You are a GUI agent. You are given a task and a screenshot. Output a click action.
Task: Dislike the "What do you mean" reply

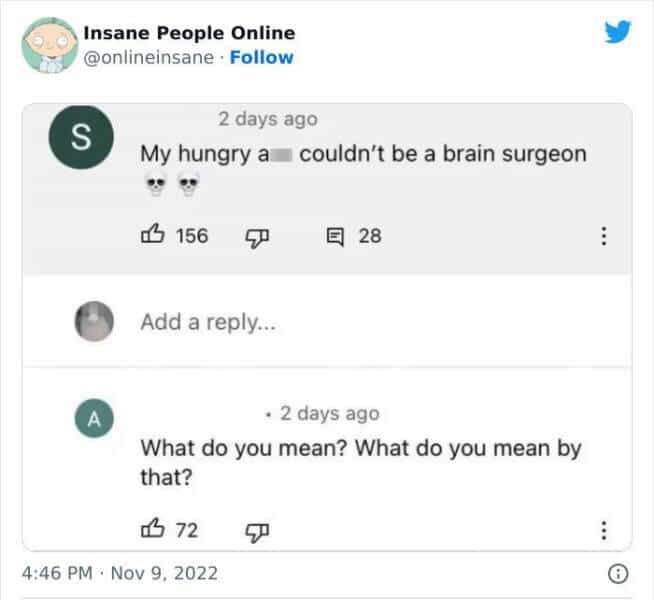(254, 530)
